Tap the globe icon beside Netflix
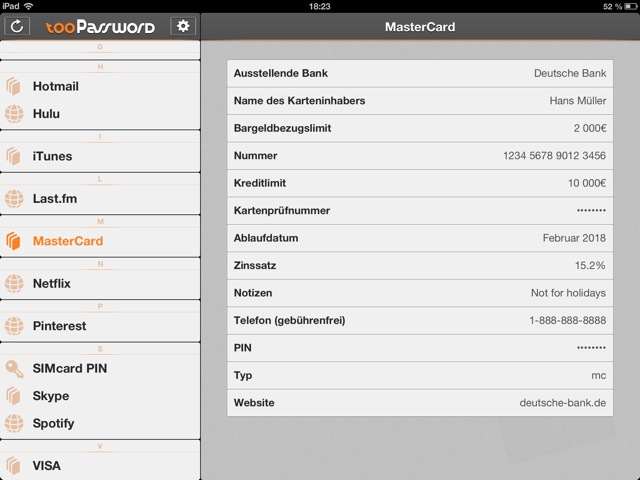The width and height of the screenshot is (640, 480). tap(14, 283)
